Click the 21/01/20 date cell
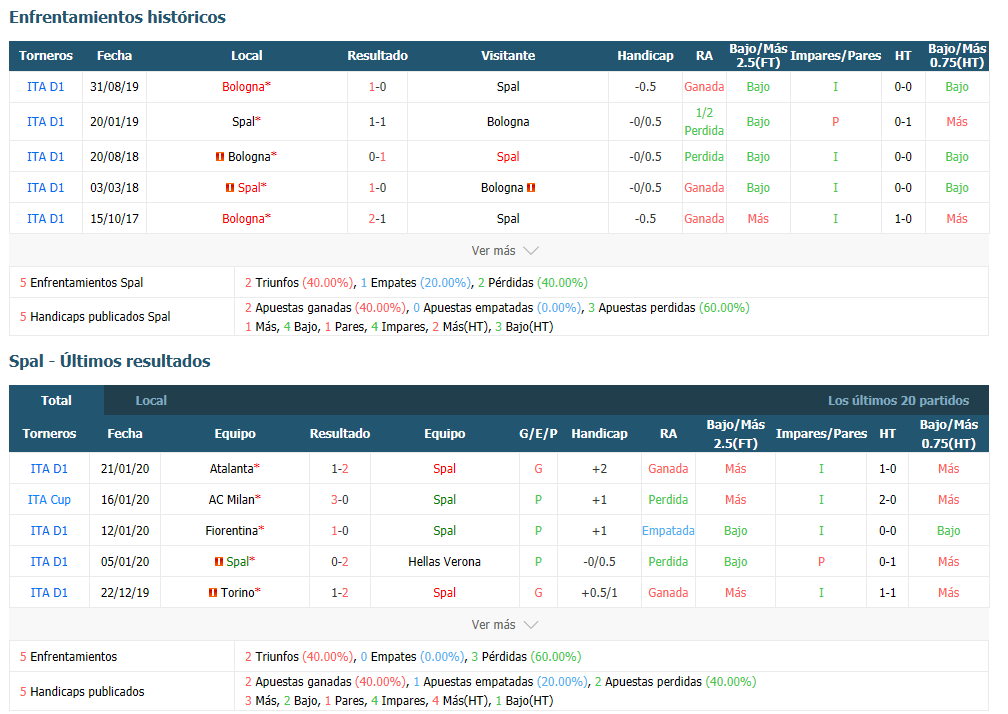 [x=125, y=469]
